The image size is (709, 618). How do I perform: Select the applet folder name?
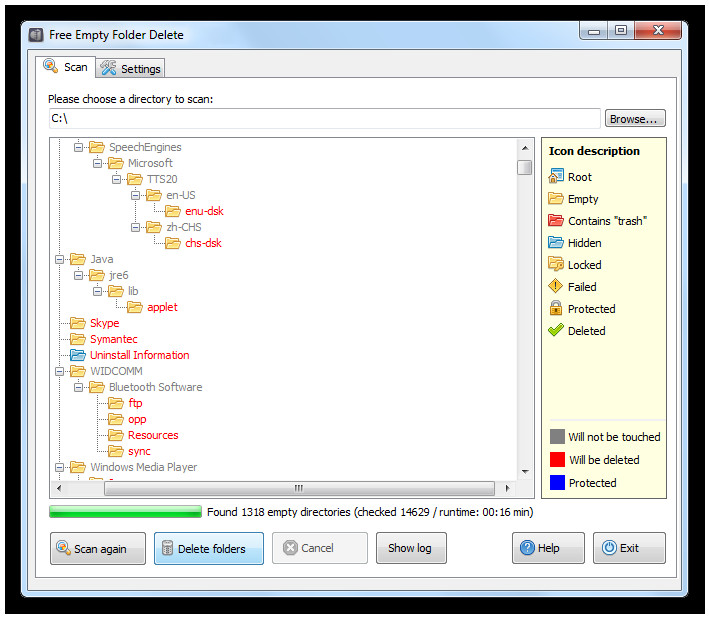162,307
